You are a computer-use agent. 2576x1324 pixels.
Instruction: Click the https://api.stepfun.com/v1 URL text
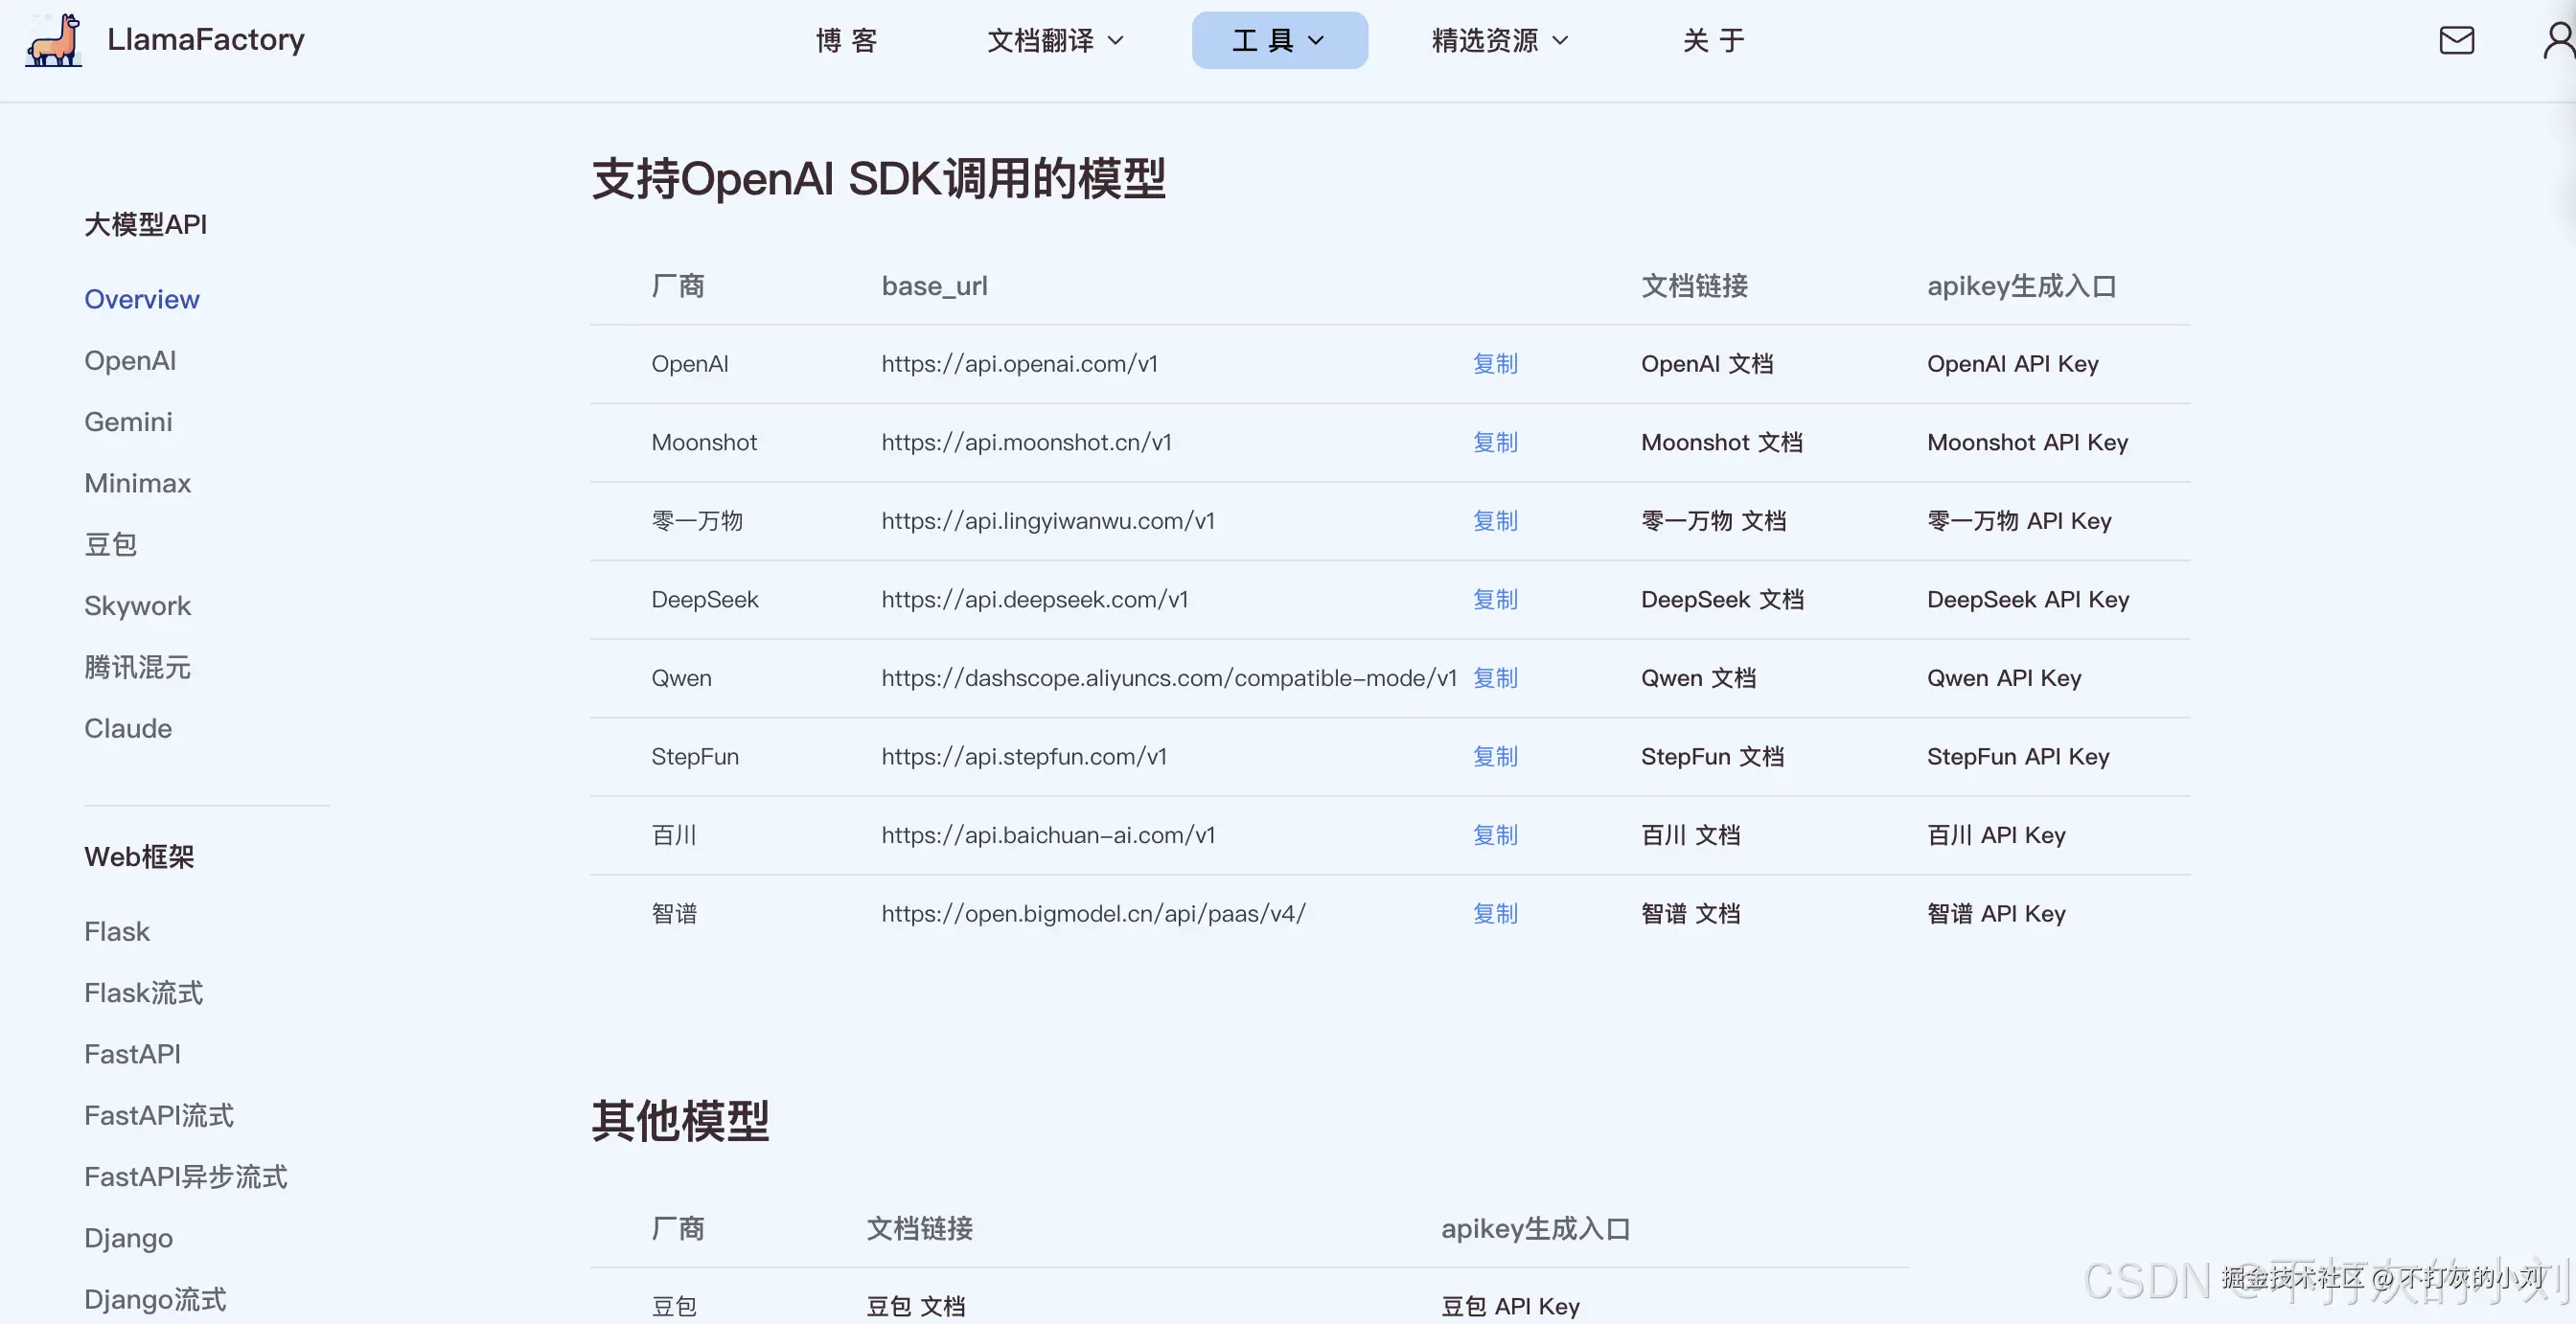tap(1024, 756)
